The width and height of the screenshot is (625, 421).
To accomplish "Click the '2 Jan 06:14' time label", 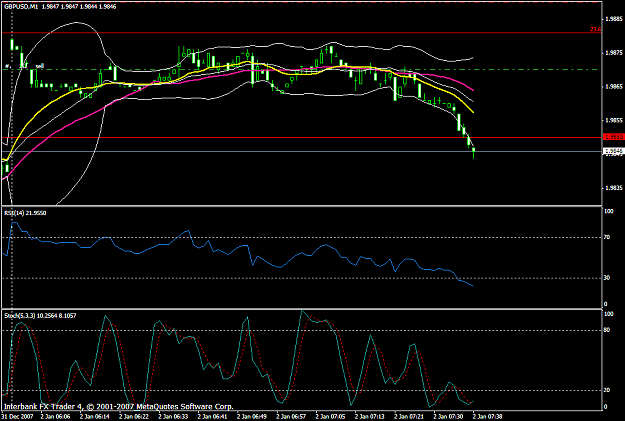I will coord(94,417).
